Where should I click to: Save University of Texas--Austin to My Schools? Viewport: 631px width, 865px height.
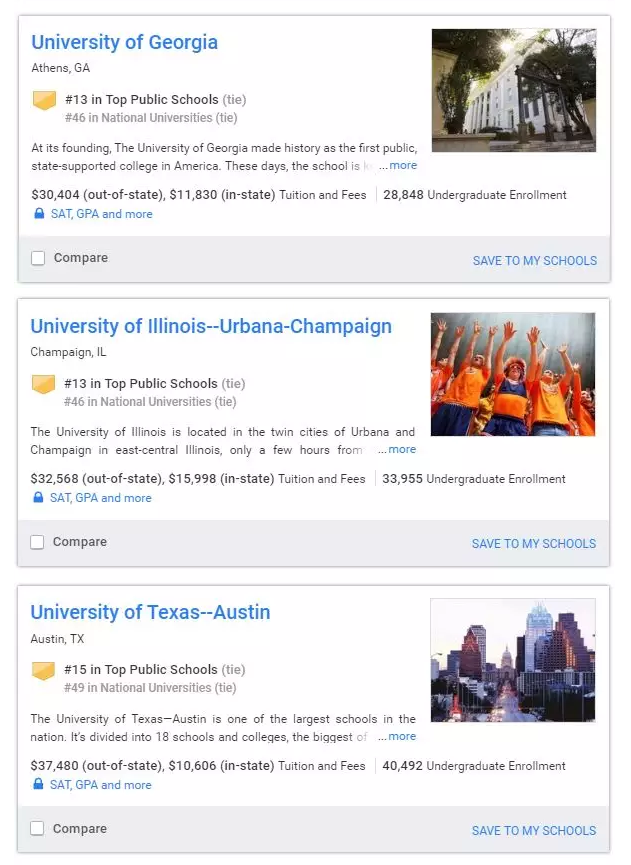click(534, 830)
